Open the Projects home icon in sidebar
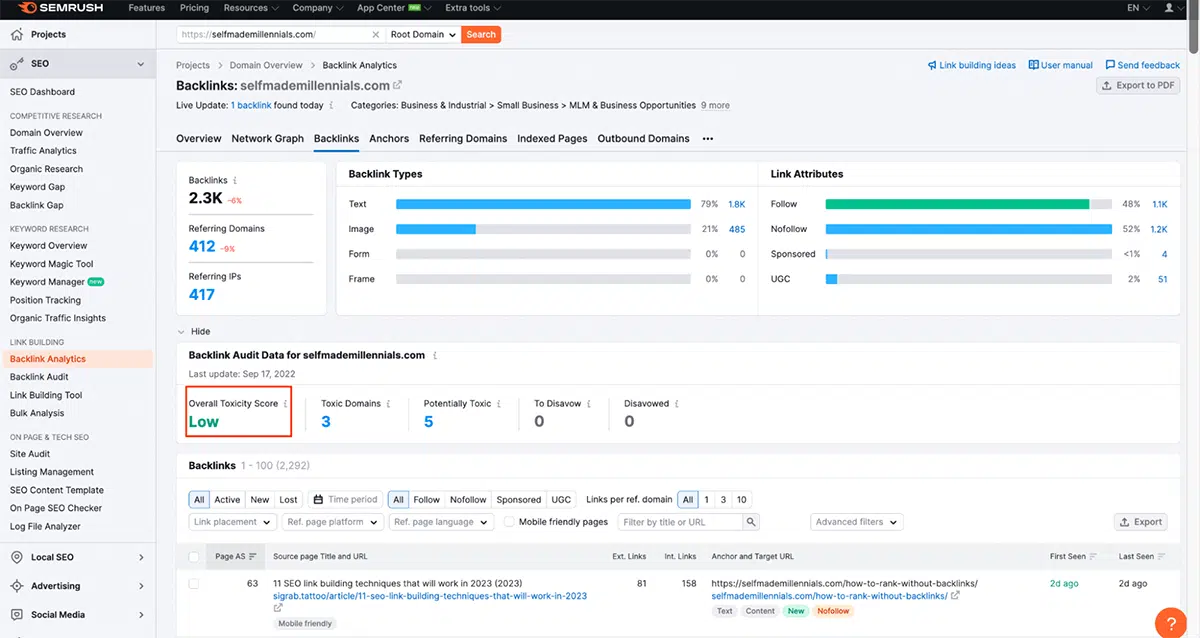This screenshot has width=1200, height=638. tap(16, 34)
